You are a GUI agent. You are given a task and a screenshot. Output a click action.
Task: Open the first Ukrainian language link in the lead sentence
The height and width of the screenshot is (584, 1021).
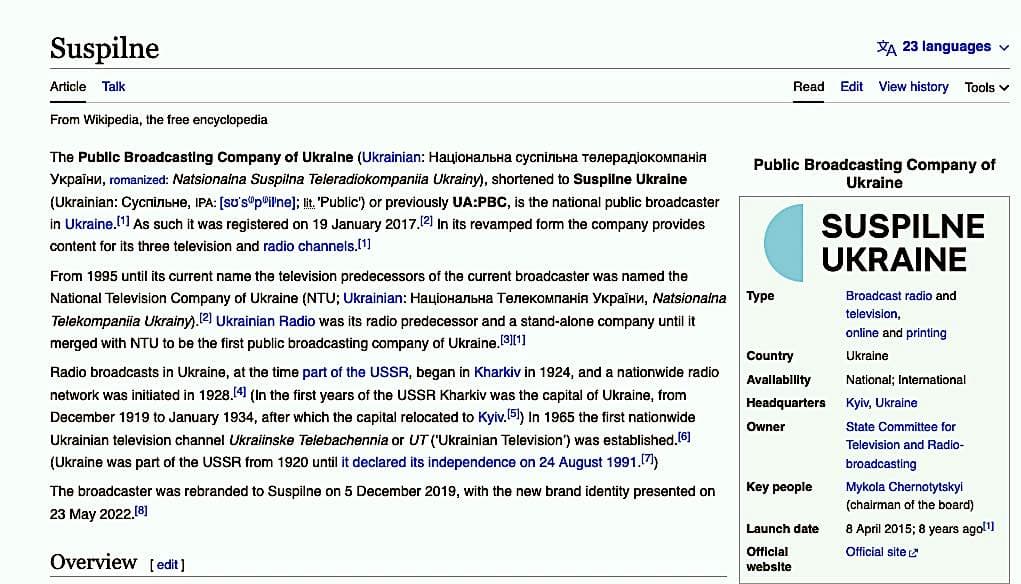coord(391,157)
